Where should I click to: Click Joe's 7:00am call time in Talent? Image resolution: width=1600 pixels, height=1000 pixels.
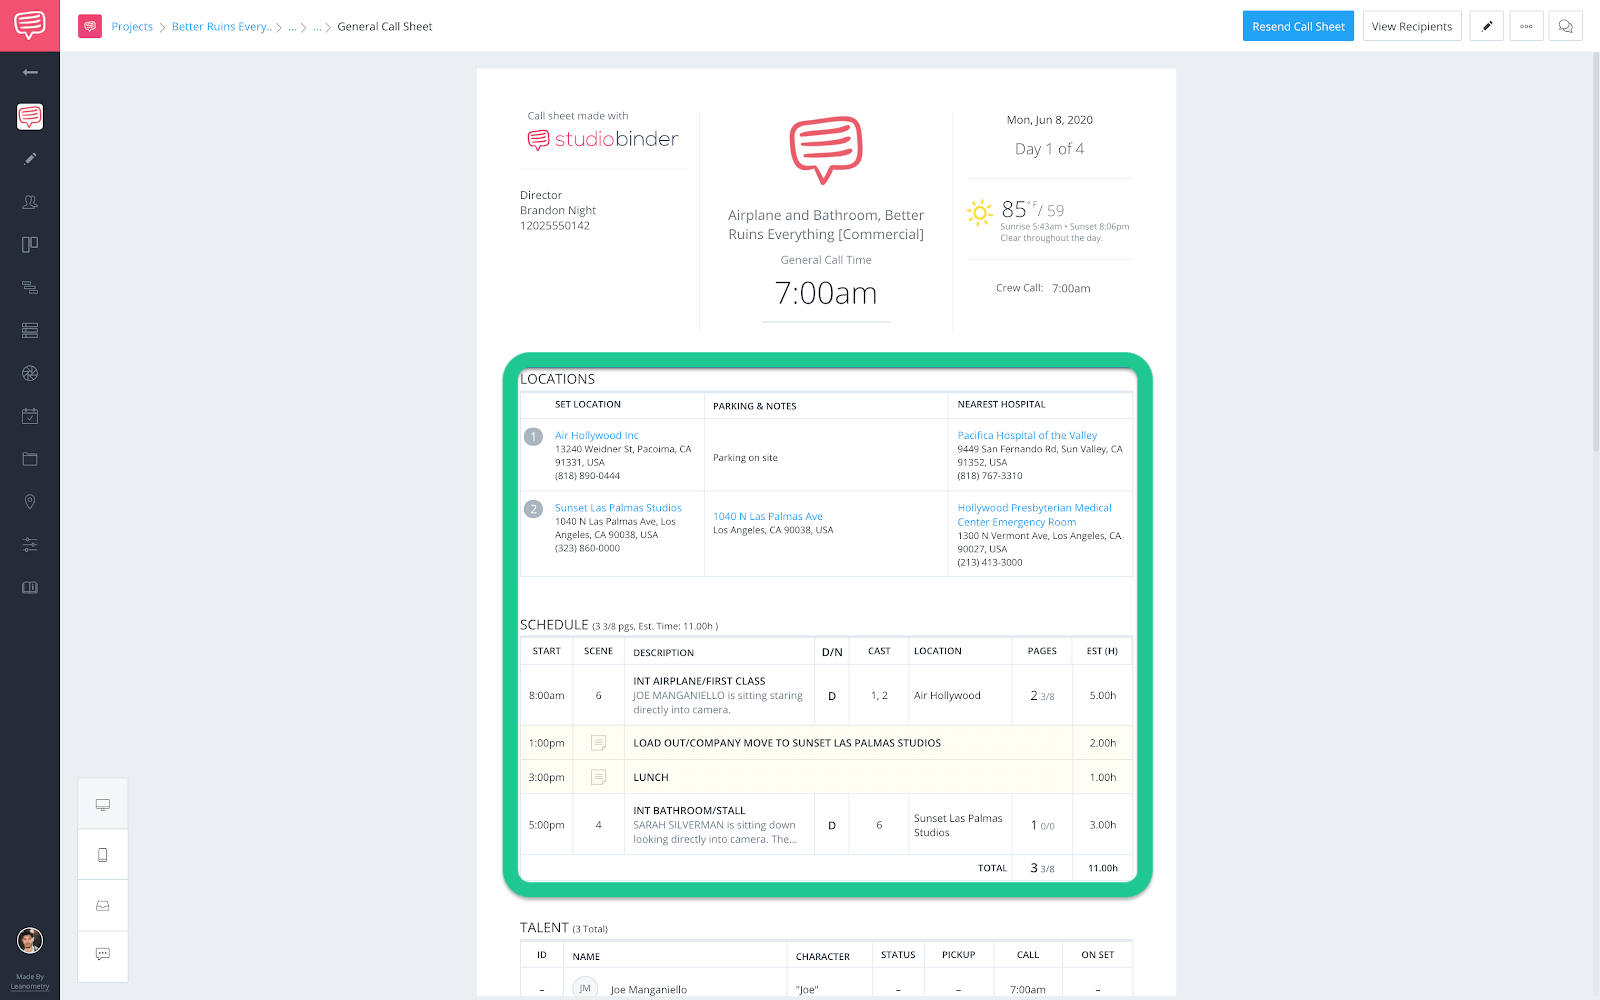(x=1028, y=990)
